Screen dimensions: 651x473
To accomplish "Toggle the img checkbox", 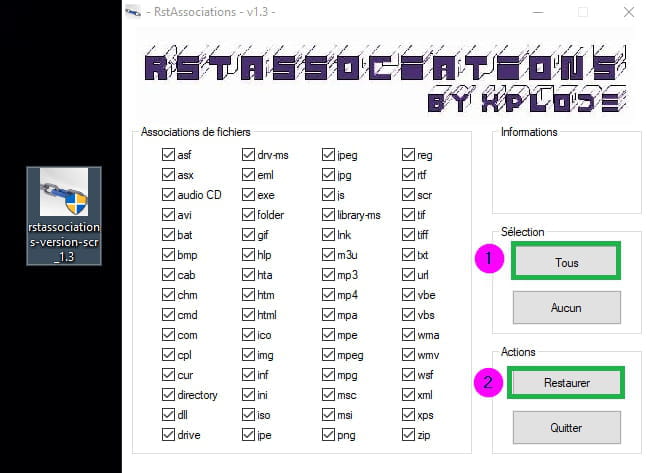I will pyautogui.click(x=248, y=355).
